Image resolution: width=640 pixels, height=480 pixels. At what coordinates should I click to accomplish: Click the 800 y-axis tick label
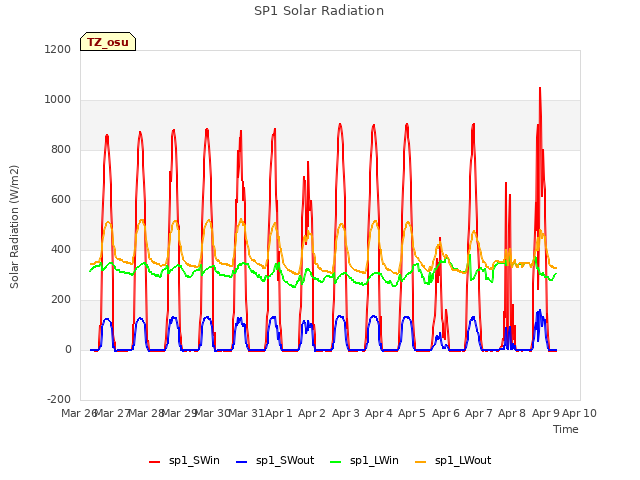coord(61,149)
